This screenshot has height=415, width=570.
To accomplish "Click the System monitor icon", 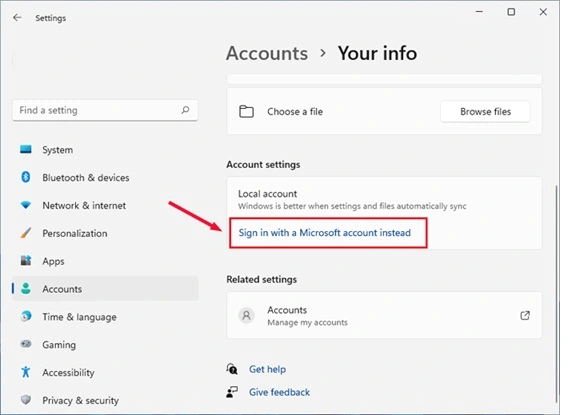I will click(x=26, y=149).
